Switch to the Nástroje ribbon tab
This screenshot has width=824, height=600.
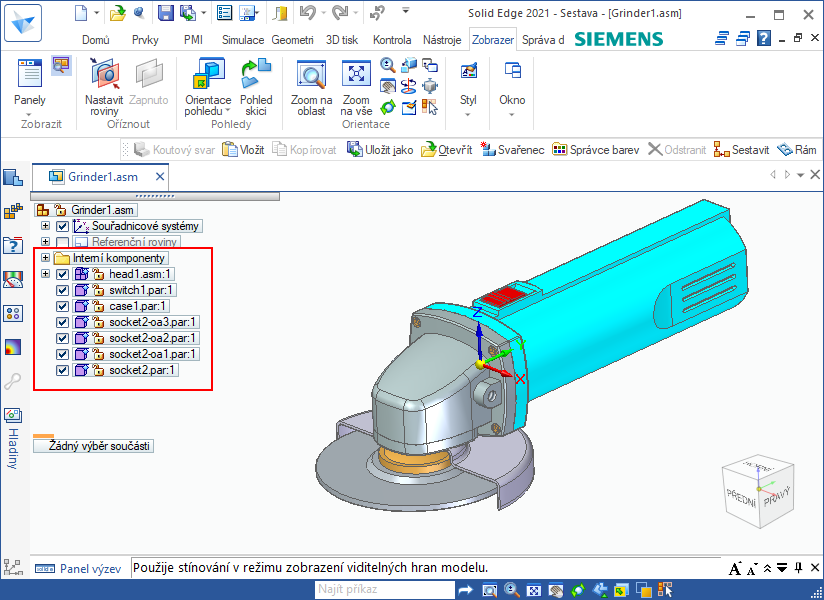(442, 40)
